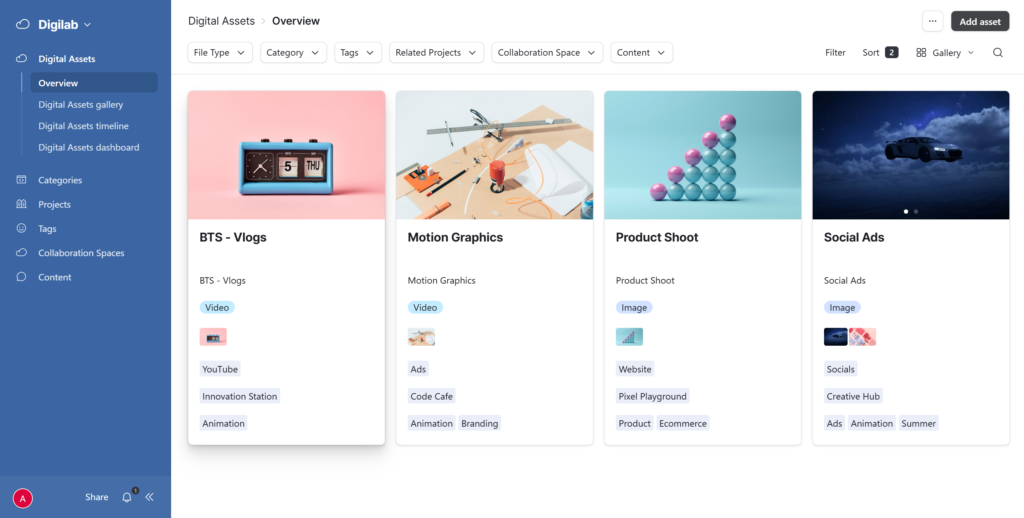Click the Pixel Playground chip
Image resolution: width=1024 pixels, height=518 pixels.
click(652, 396)
